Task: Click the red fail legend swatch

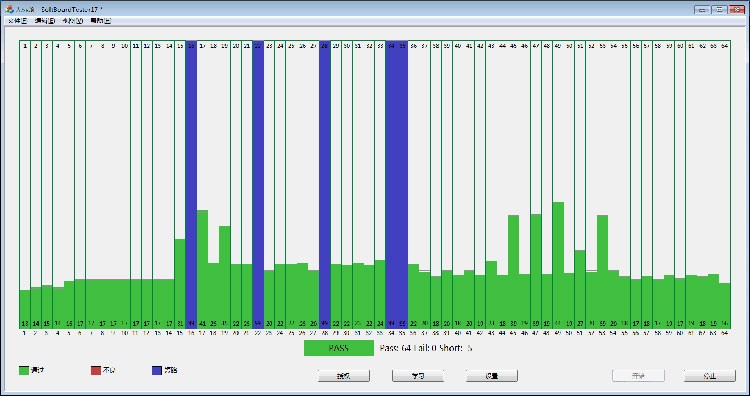Action: pos(96,370)
